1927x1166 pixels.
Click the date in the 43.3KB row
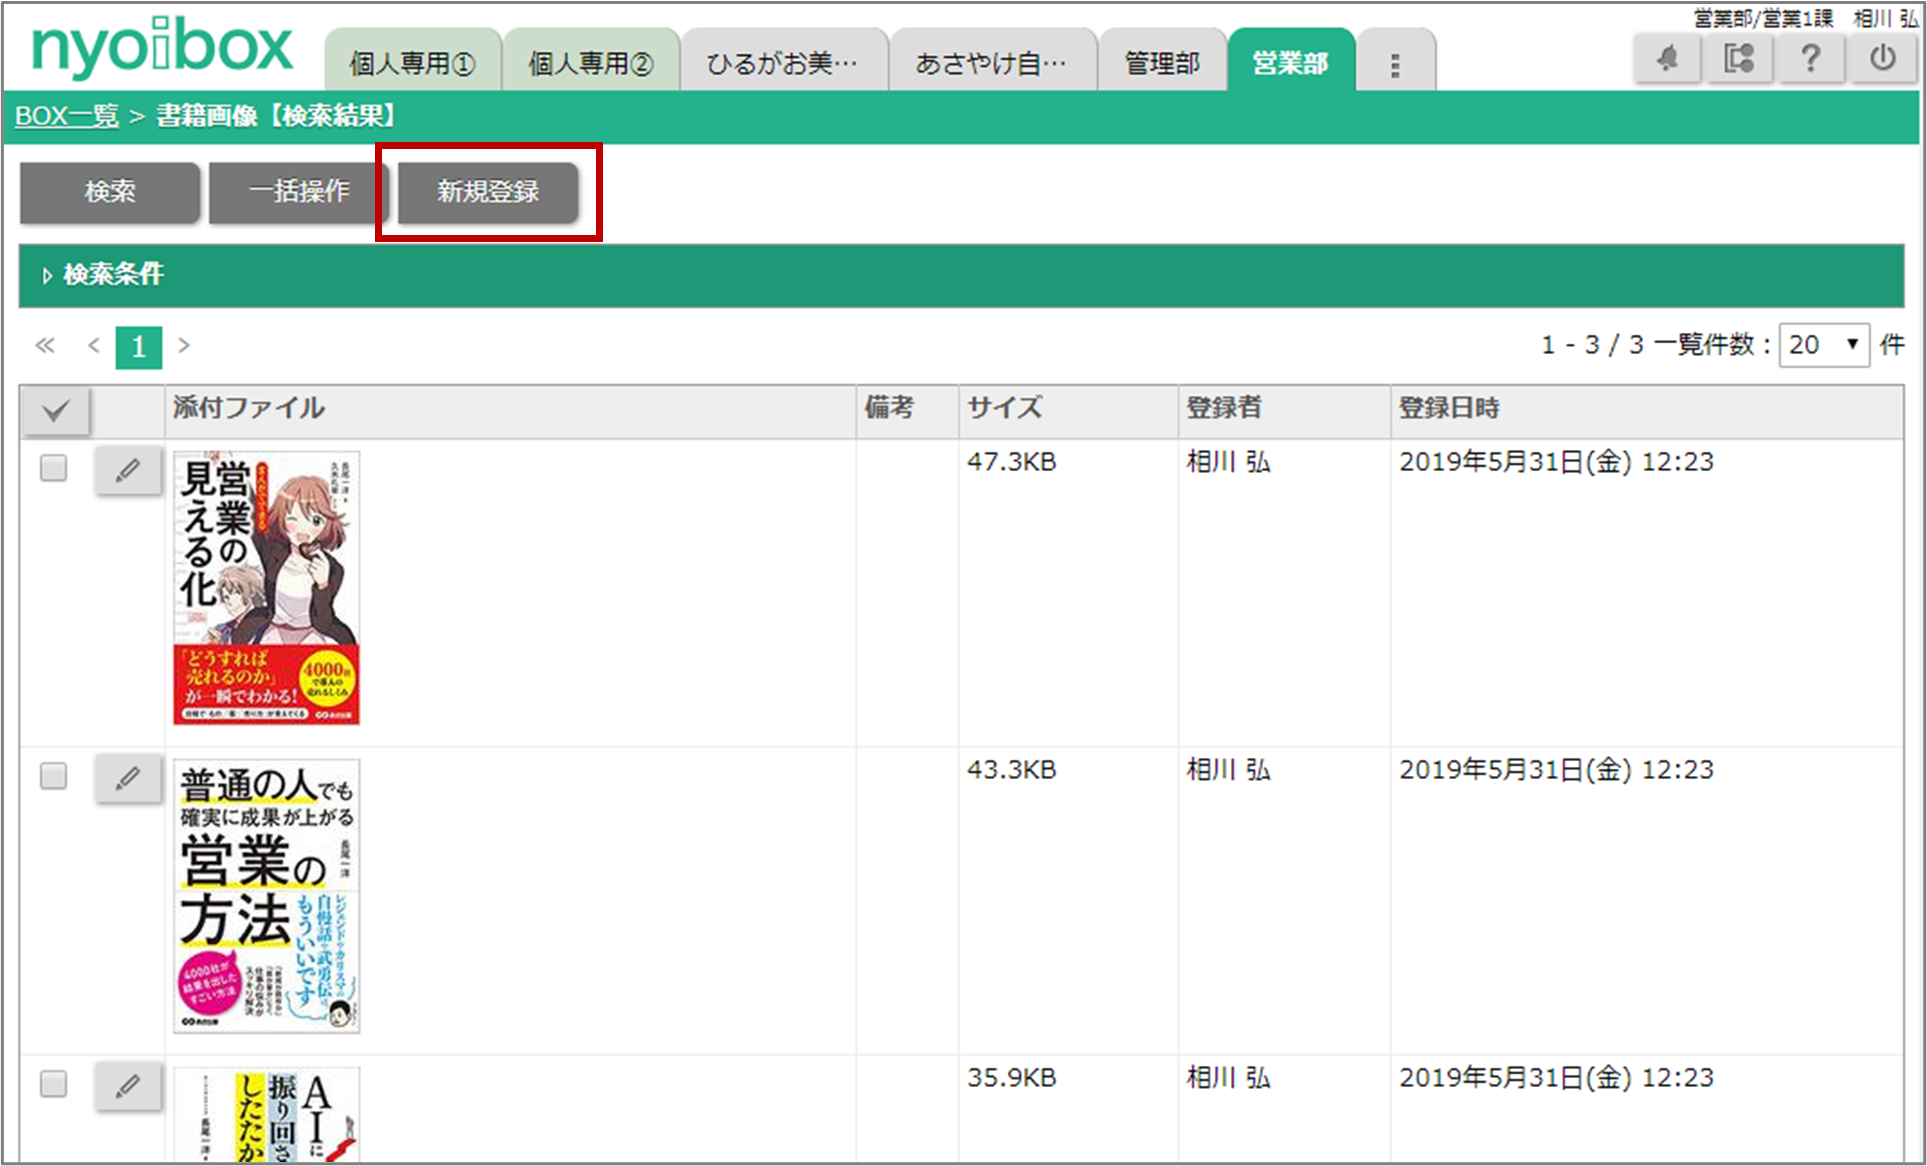tap(1557, 770)
